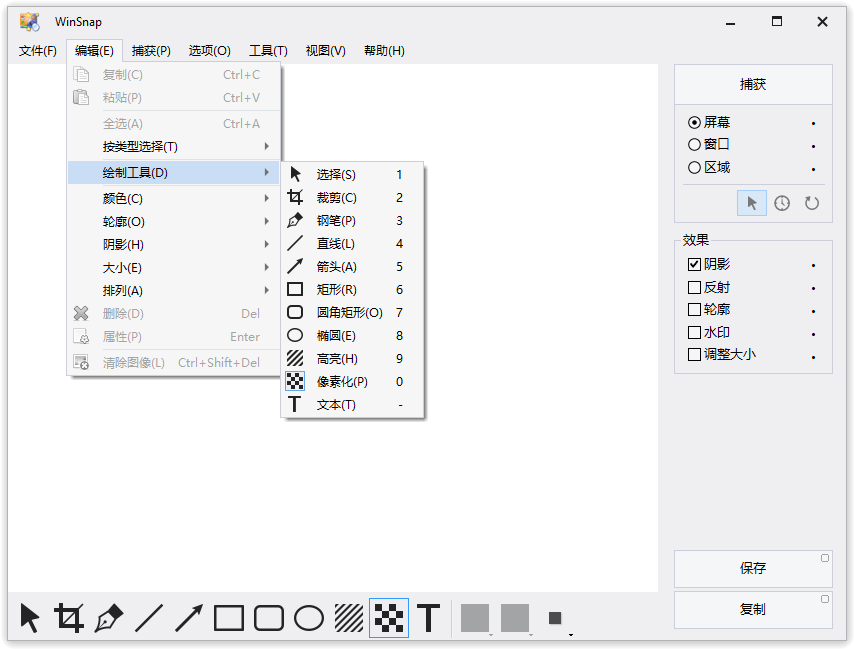Image resolution: width=854 pixels, height=649 pixels.
Task: Open the 捕获(P) menu in menu bar
Action: click(151, 51)
